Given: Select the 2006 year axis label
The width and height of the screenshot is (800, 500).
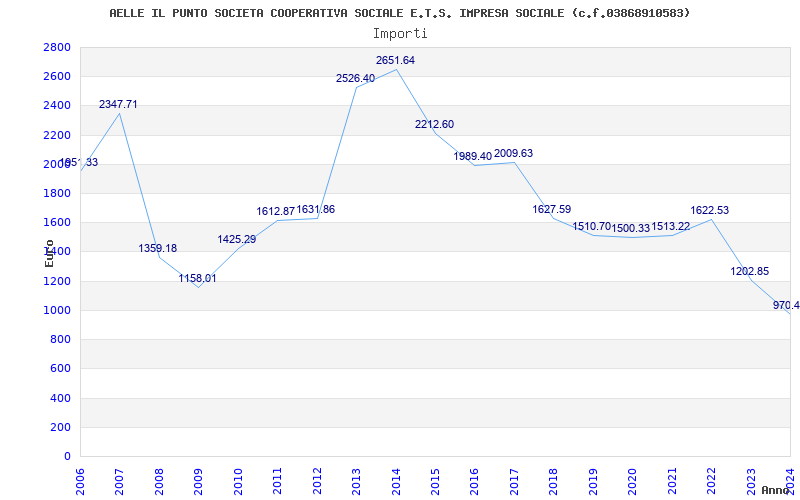Looking at the screenshot, I should (80, 479).
